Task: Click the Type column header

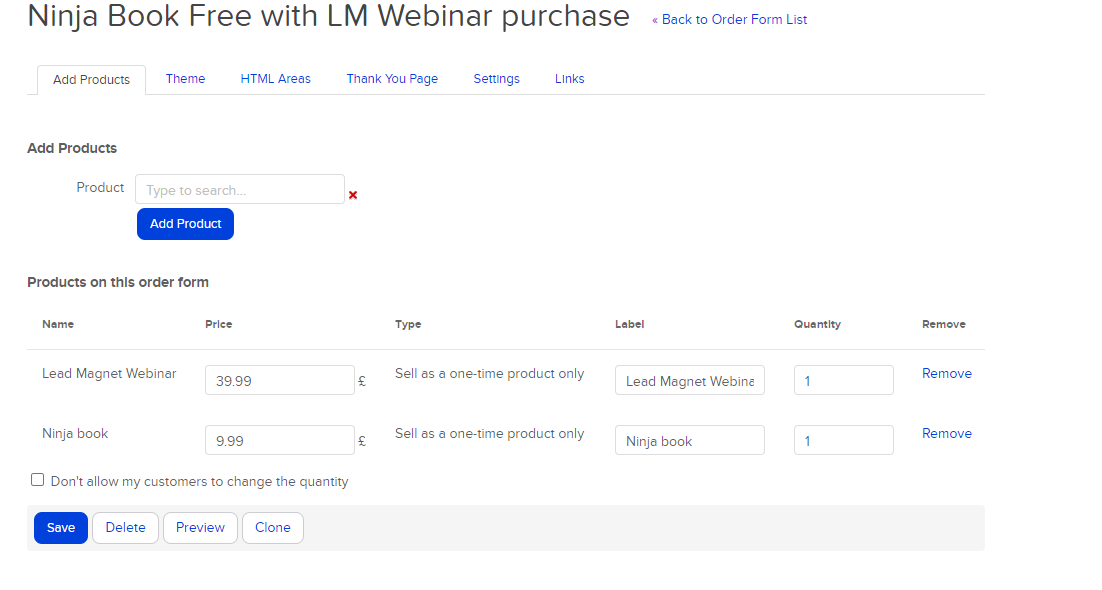Action: tap(408, 324)
